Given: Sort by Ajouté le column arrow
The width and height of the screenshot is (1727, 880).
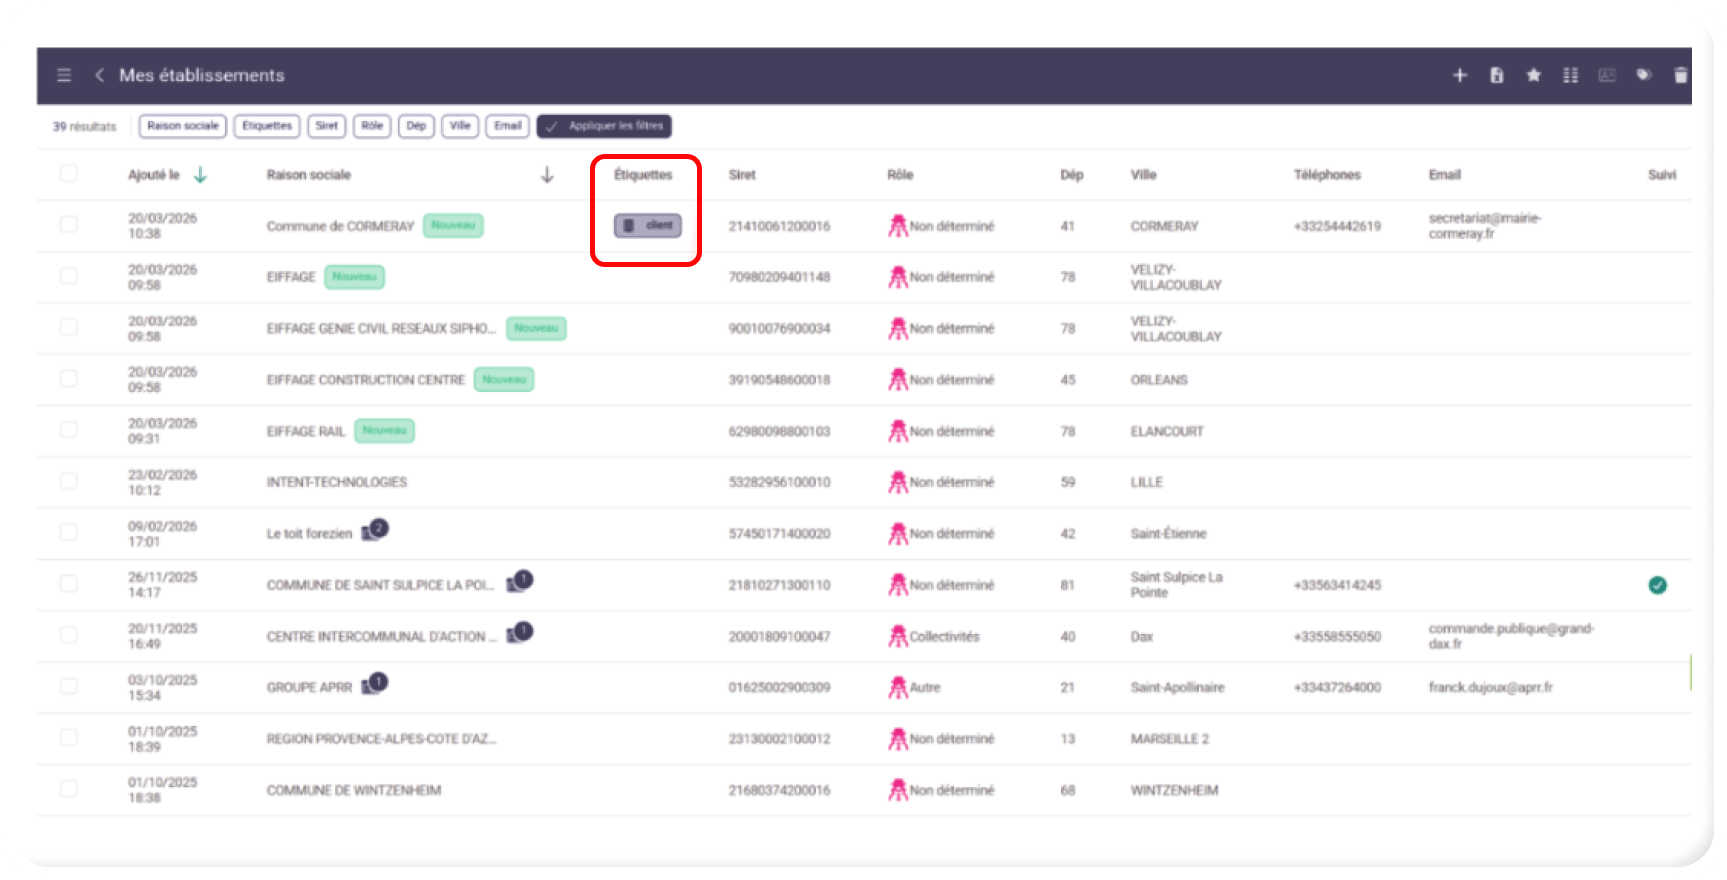Looking at the screenshot, I should pos(200,175).
